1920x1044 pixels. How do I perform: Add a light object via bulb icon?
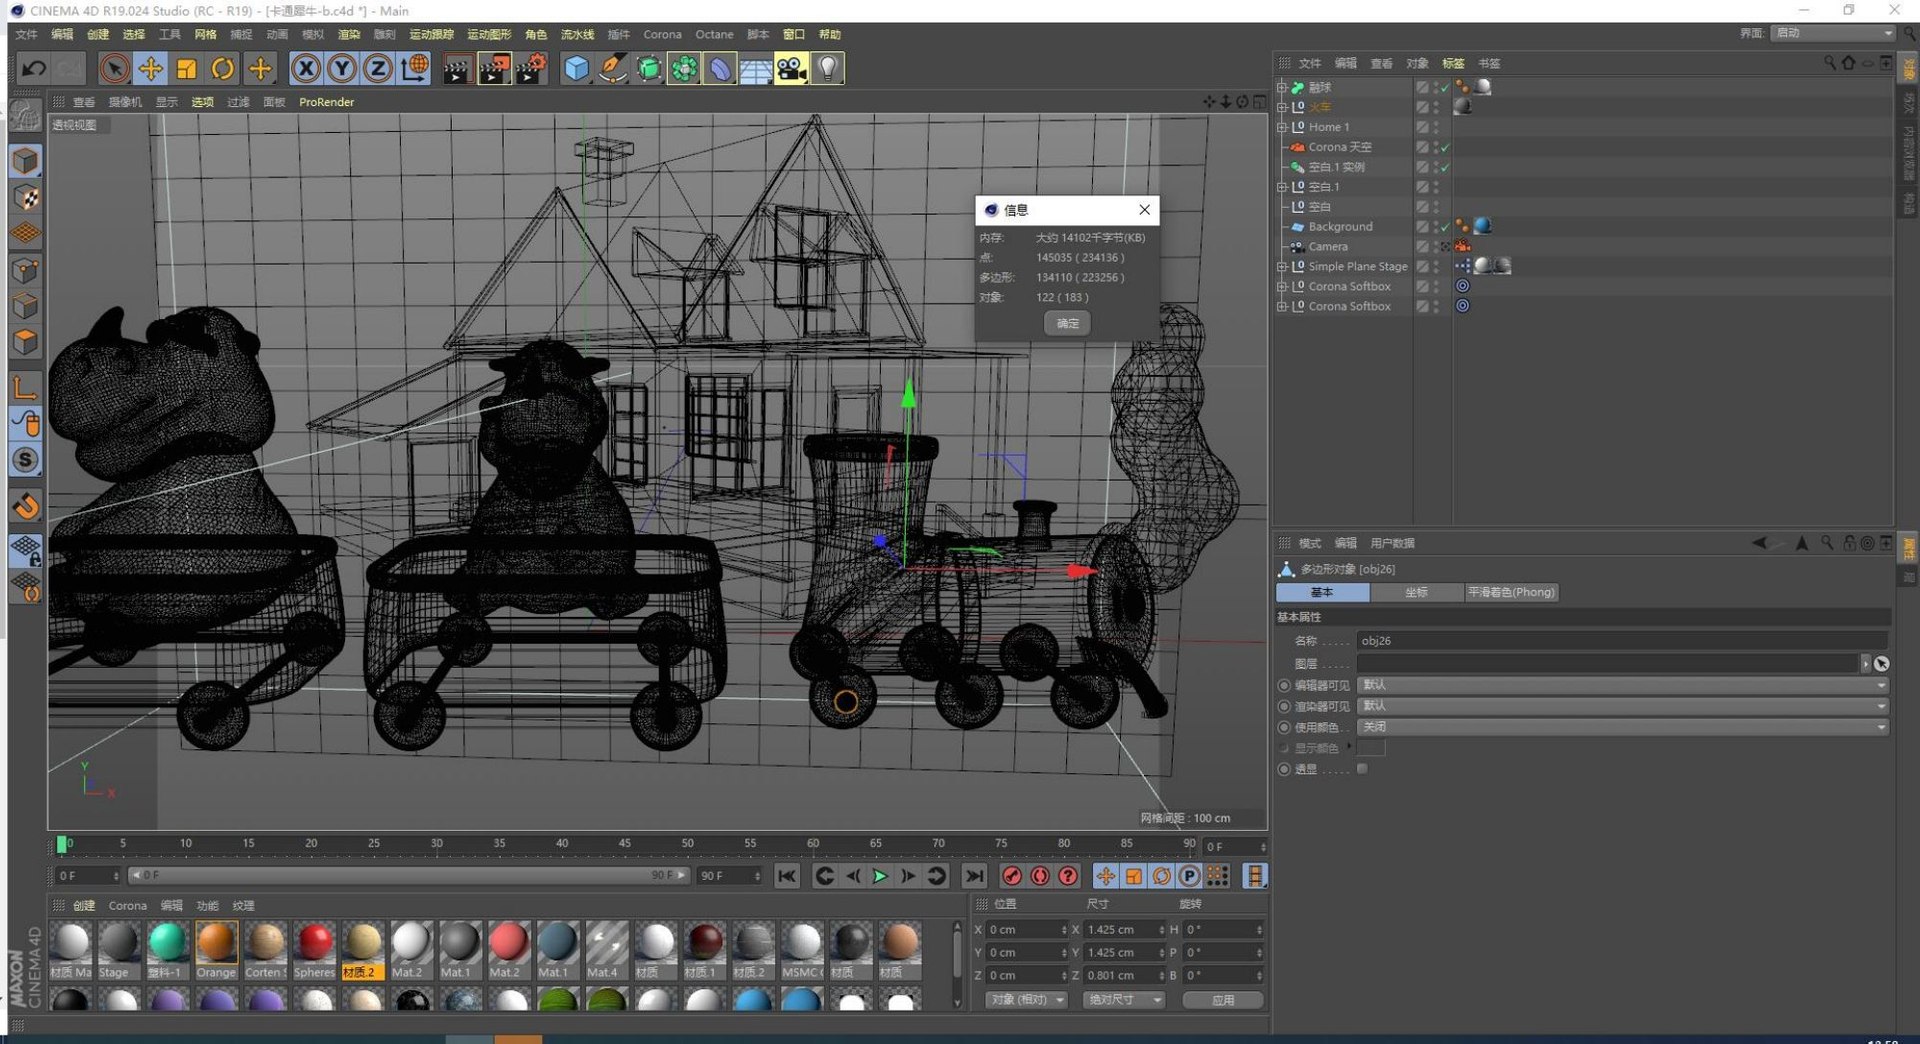tap(827, 68)
